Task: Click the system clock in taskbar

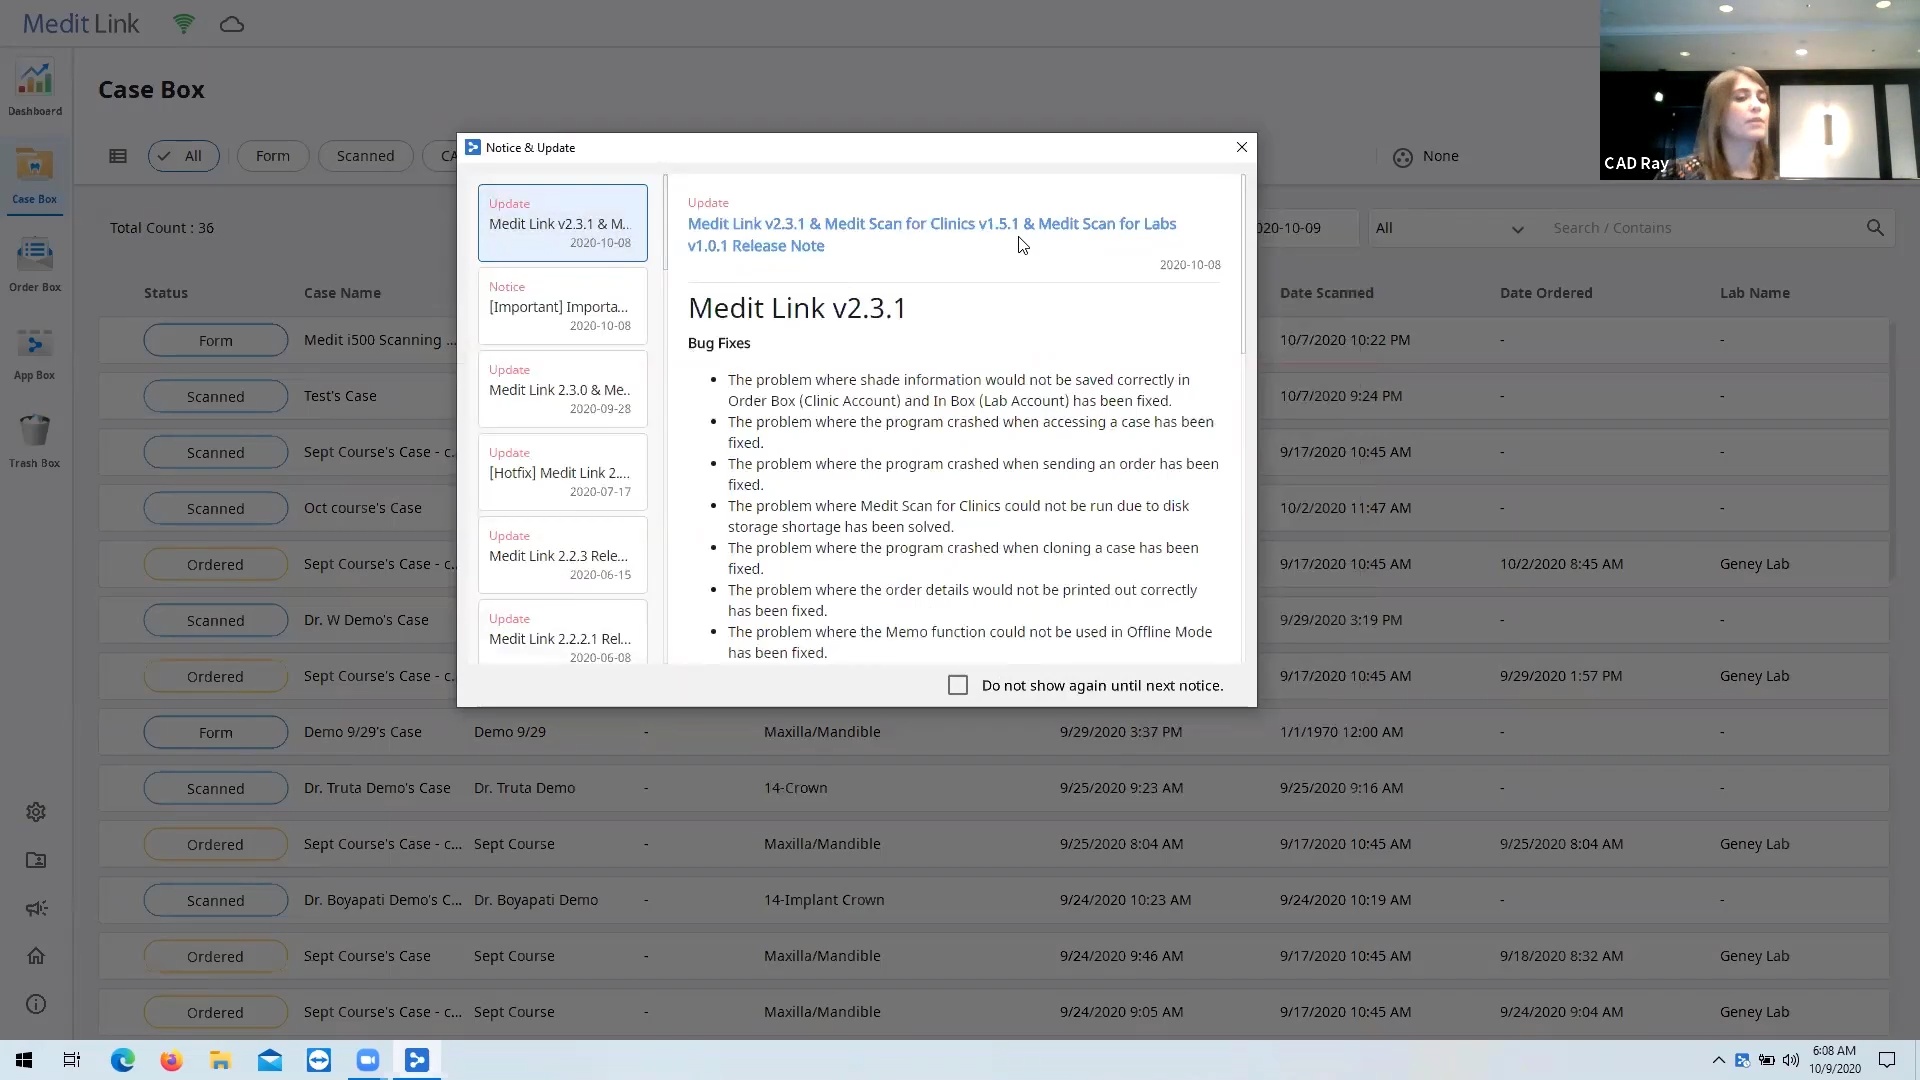Action: tap(1834, 1060)
